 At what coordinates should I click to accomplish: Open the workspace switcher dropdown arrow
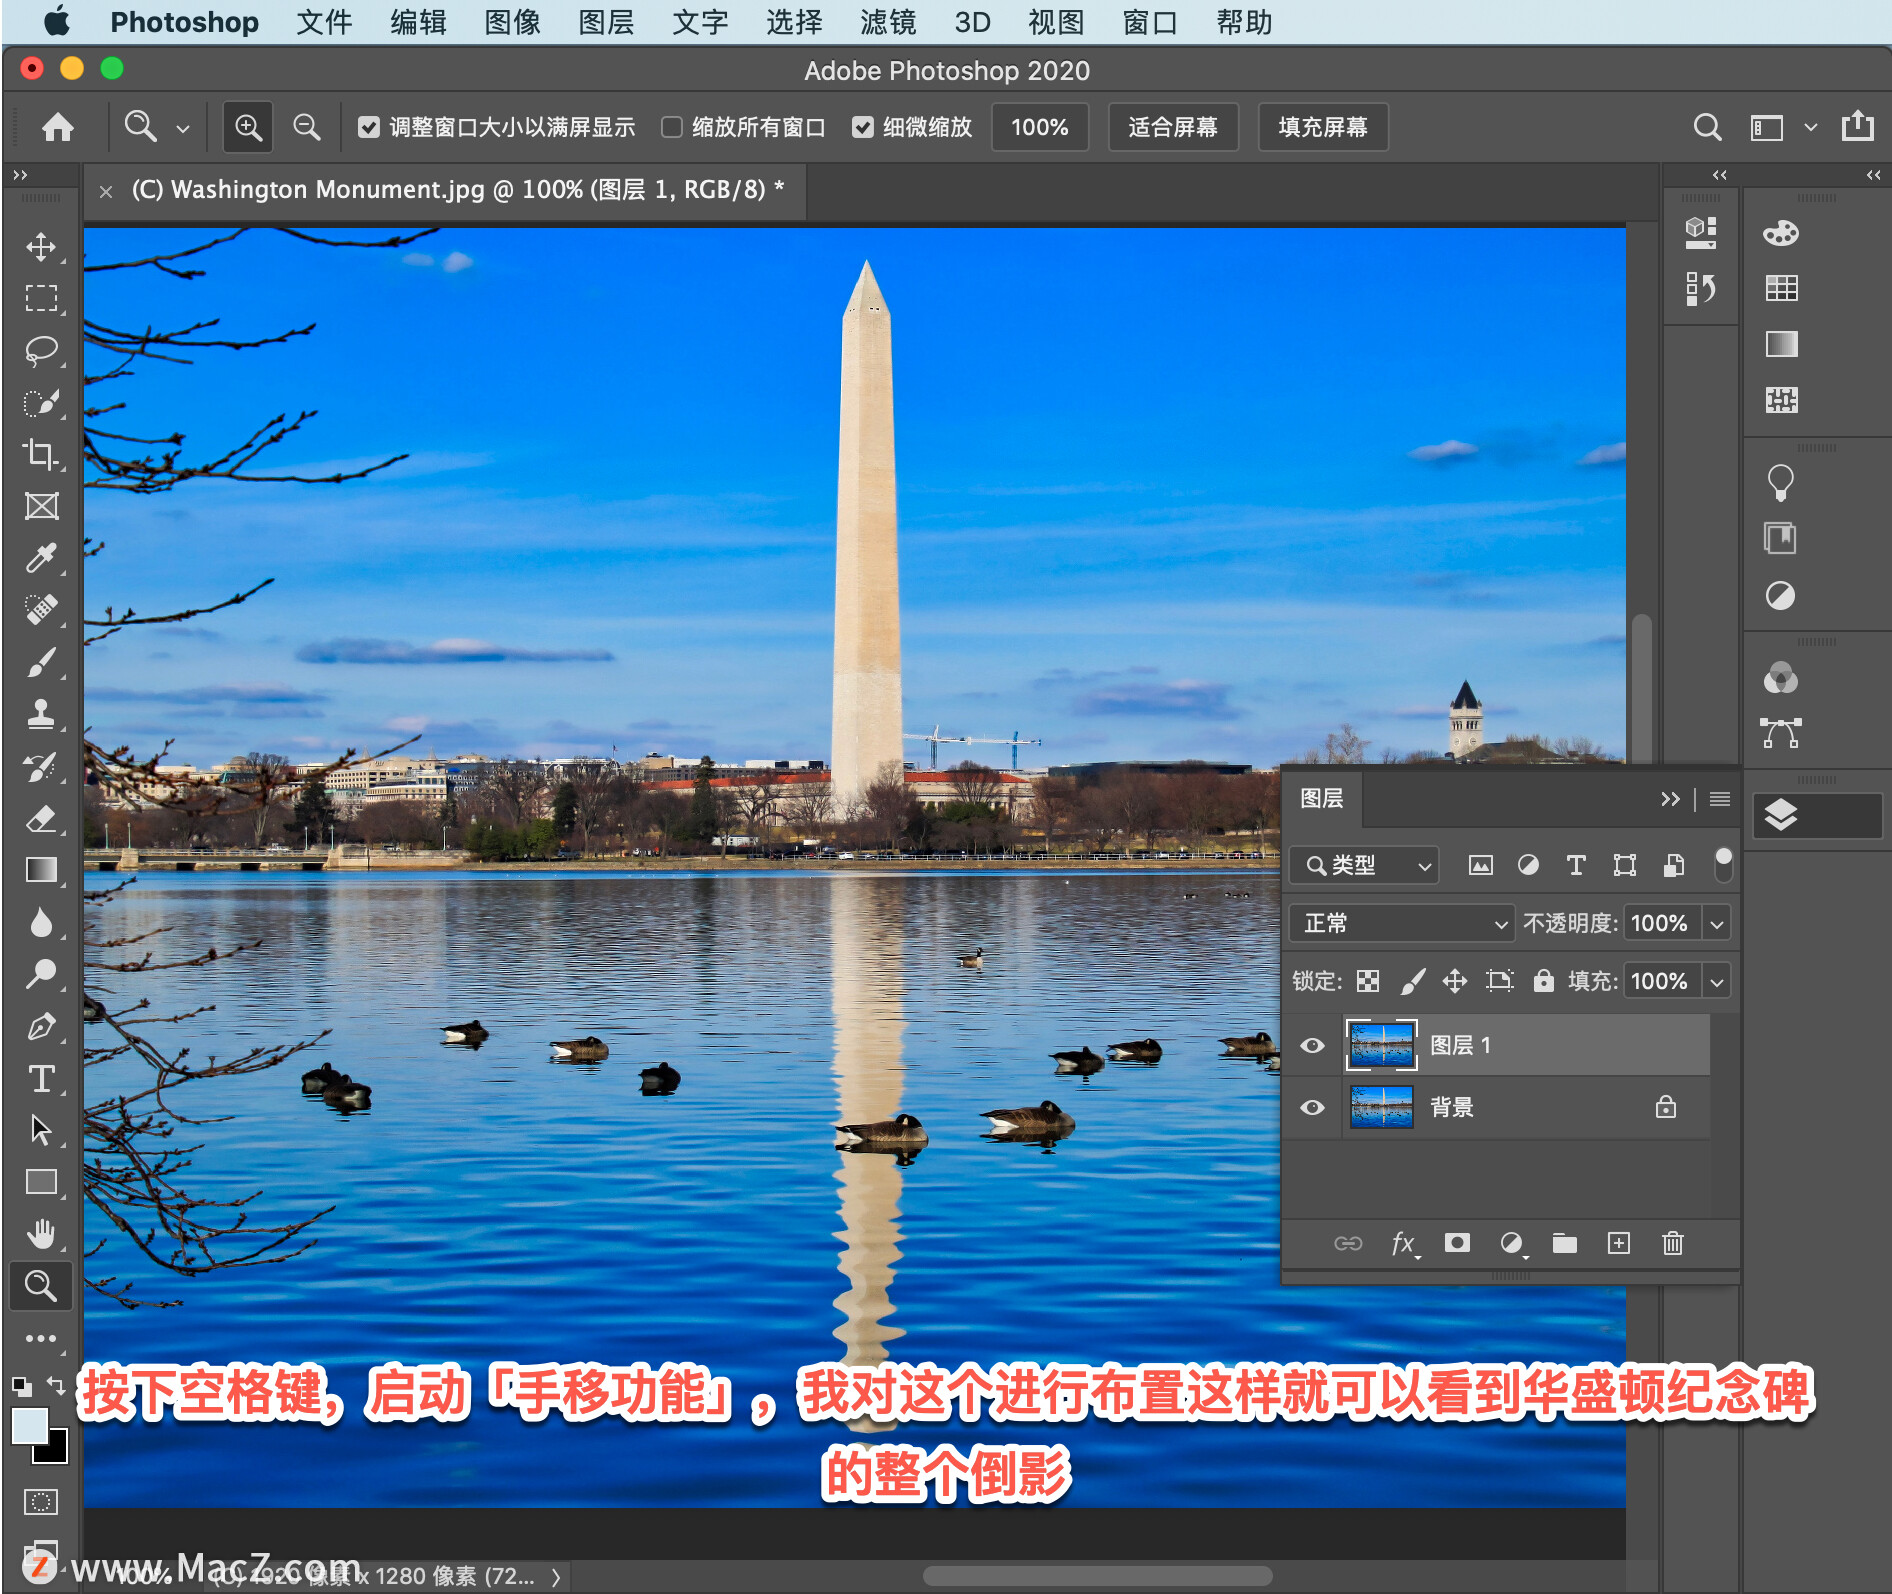click(x=1810, y=127)
